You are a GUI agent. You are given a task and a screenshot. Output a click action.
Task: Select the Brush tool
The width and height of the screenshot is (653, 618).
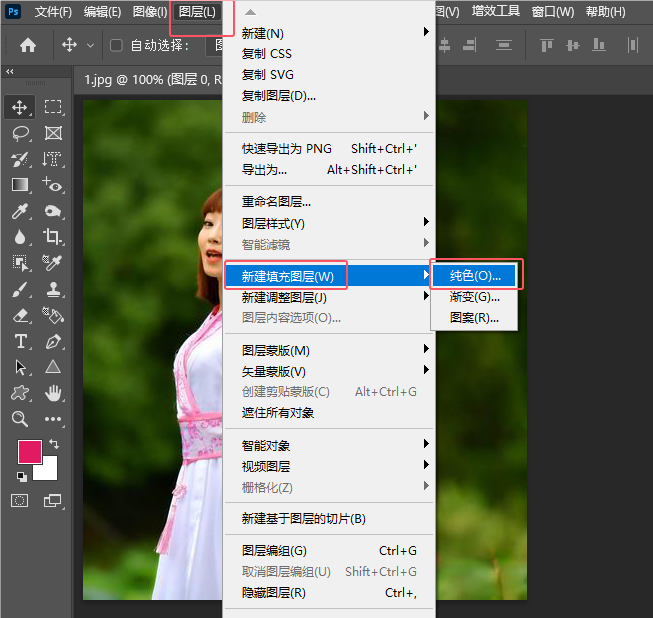point(20,289)
